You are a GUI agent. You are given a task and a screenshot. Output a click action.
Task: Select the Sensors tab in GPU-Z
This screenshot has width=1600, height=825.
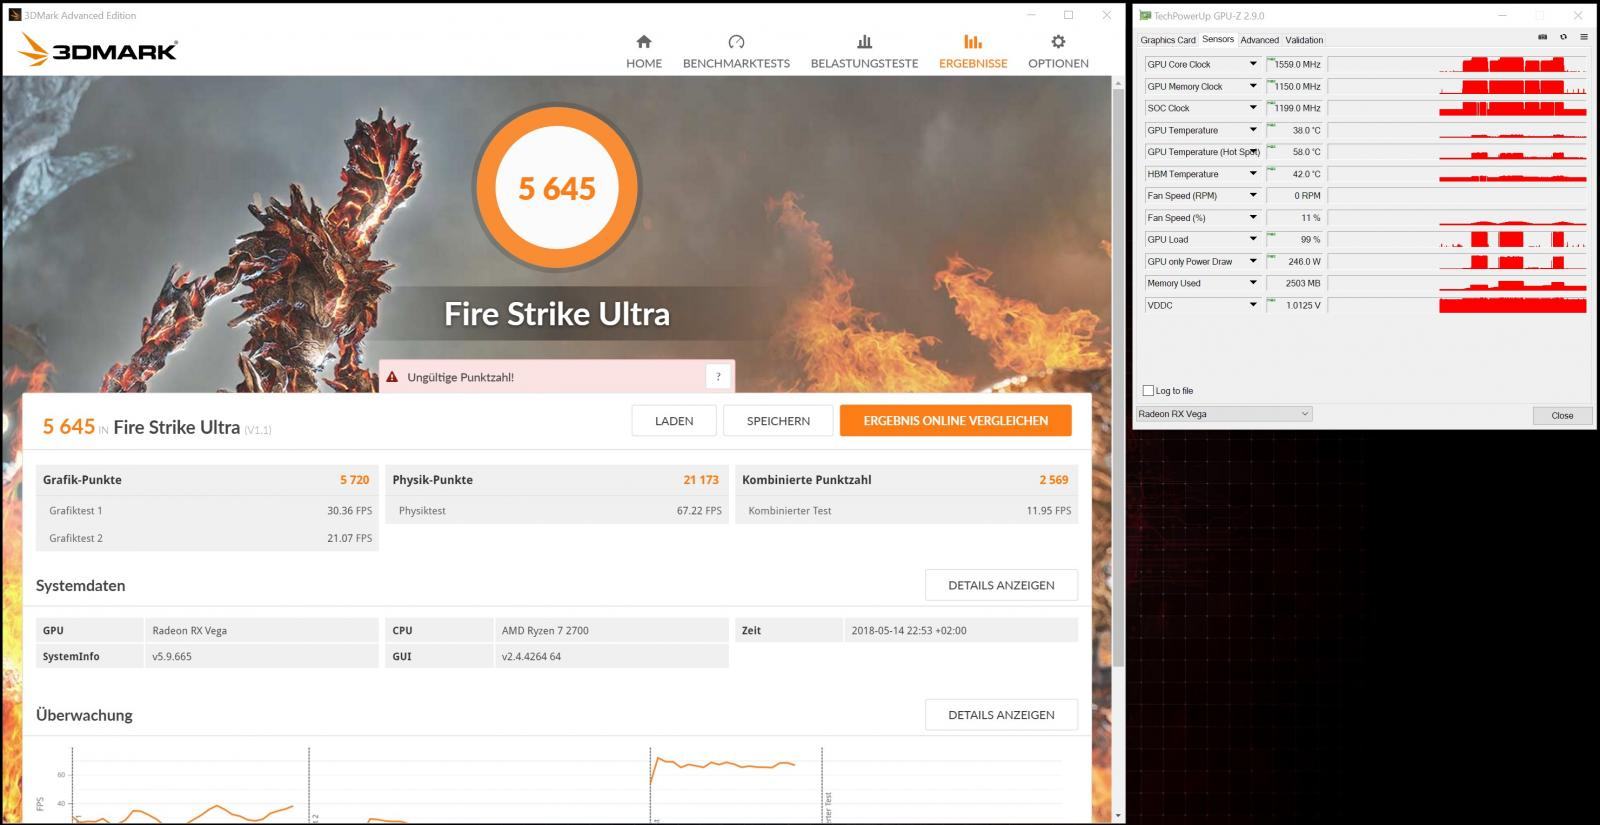[1218, 39]
